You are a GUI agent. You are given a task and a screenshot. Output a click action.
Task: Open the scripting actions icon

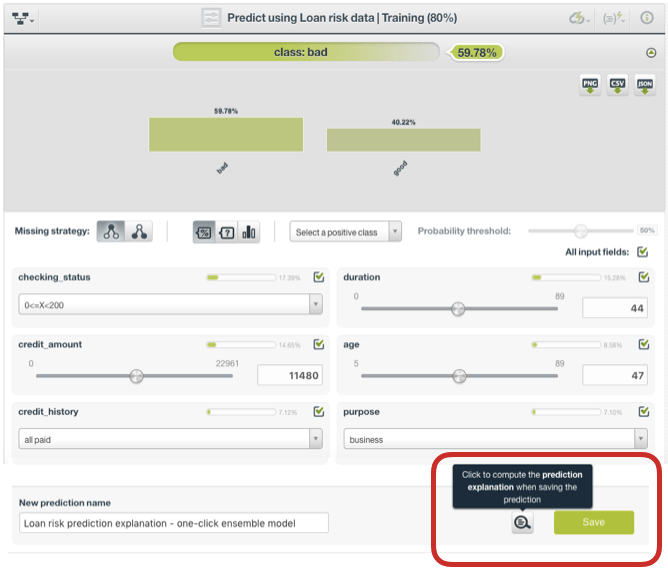coord(615,18)
